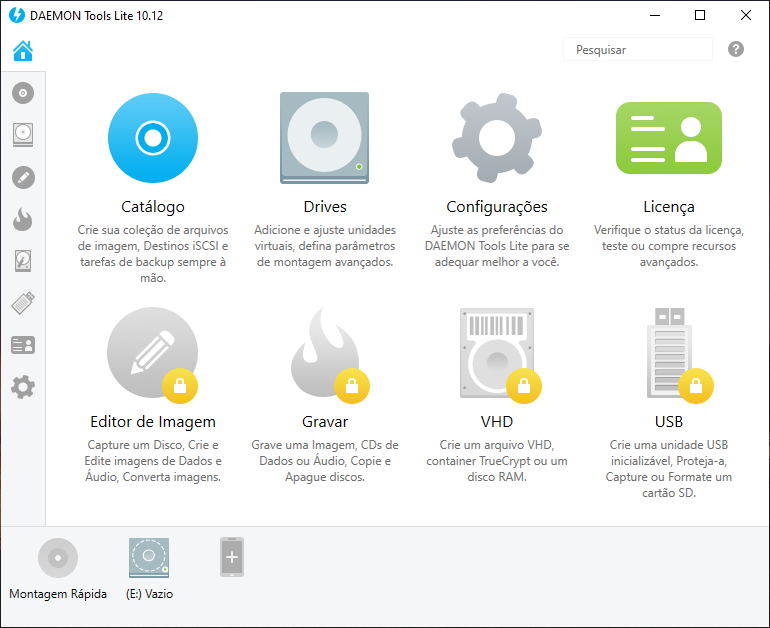Click the (E:) Vazio label
770x628 pixels.
click(x=149, y=594)
